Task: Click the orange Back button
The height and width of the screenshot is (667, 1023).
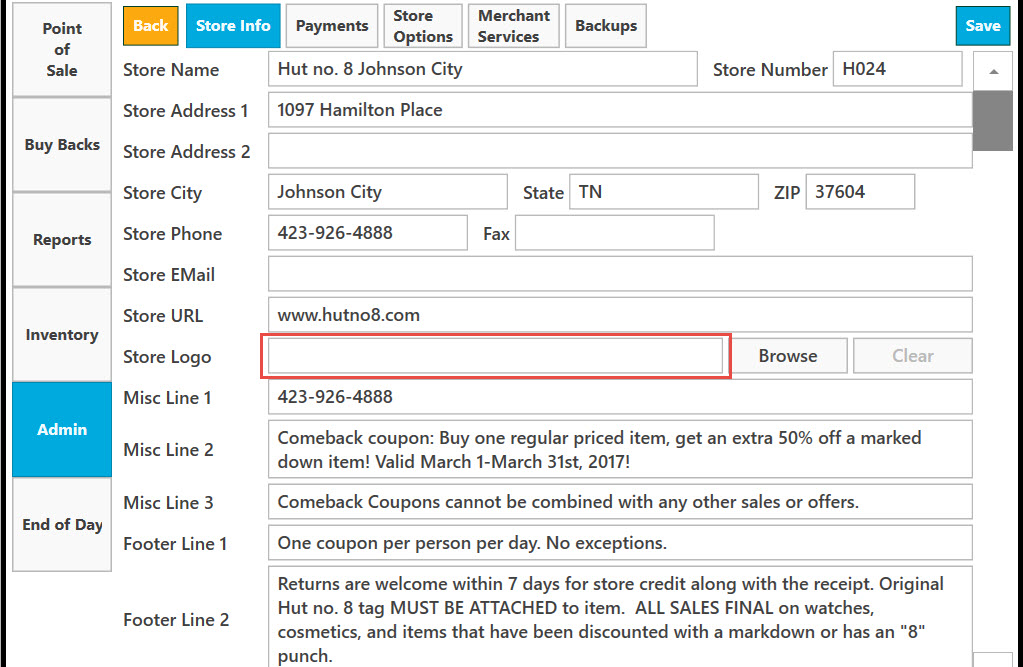Action: click(x=151, y=26)
